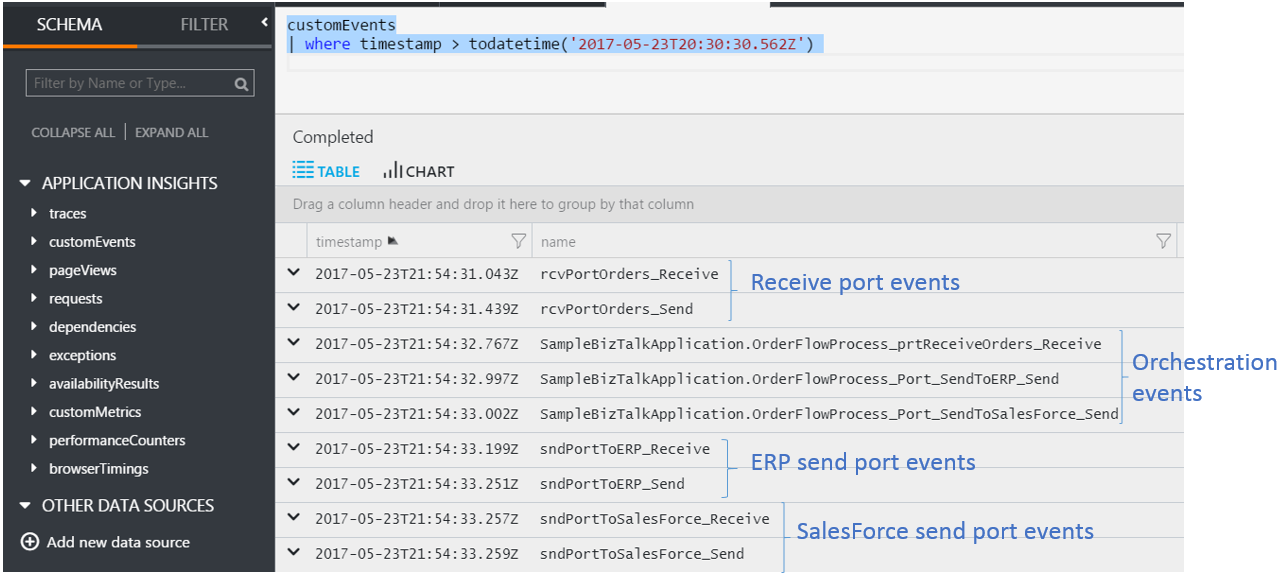The image size is (1286, 573).
Task: Click the sndPortToSalesForce_Receive name cell
Action: tap(655, 519)
